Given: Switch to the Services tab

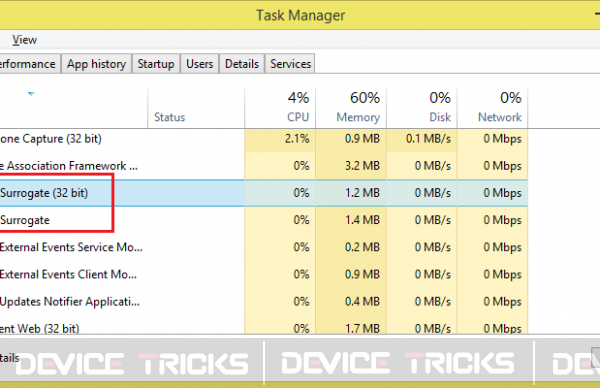Looking at the screenshot, I should [290, 64].
